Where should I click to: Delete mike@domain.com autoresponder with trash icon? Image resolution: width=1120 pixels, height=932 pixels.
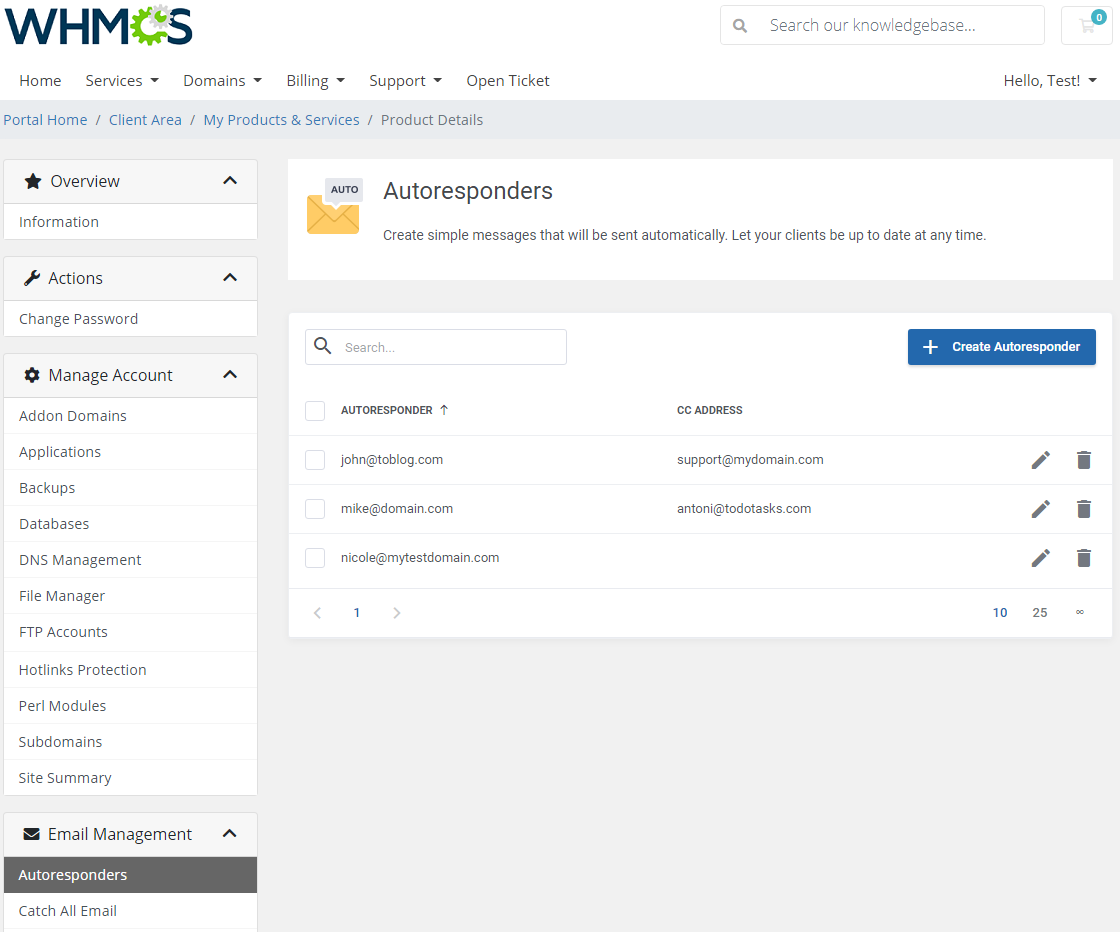pos(1084,509)
